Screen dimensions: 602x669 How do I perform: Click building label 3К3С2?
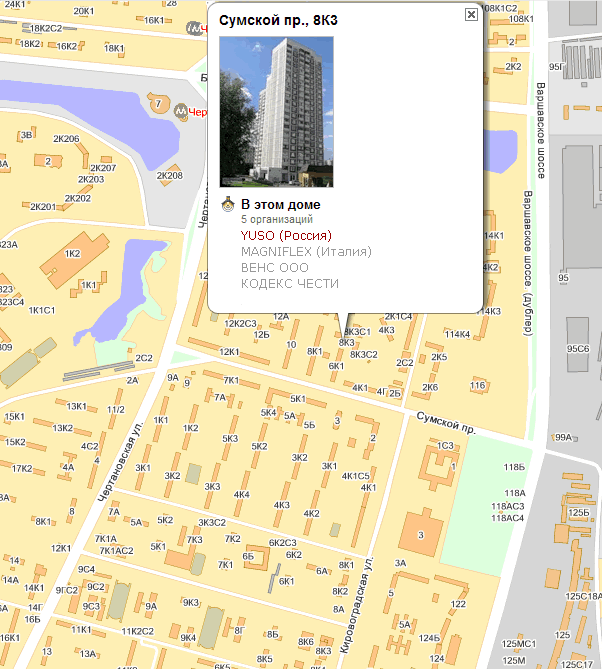tap(212, 523)
